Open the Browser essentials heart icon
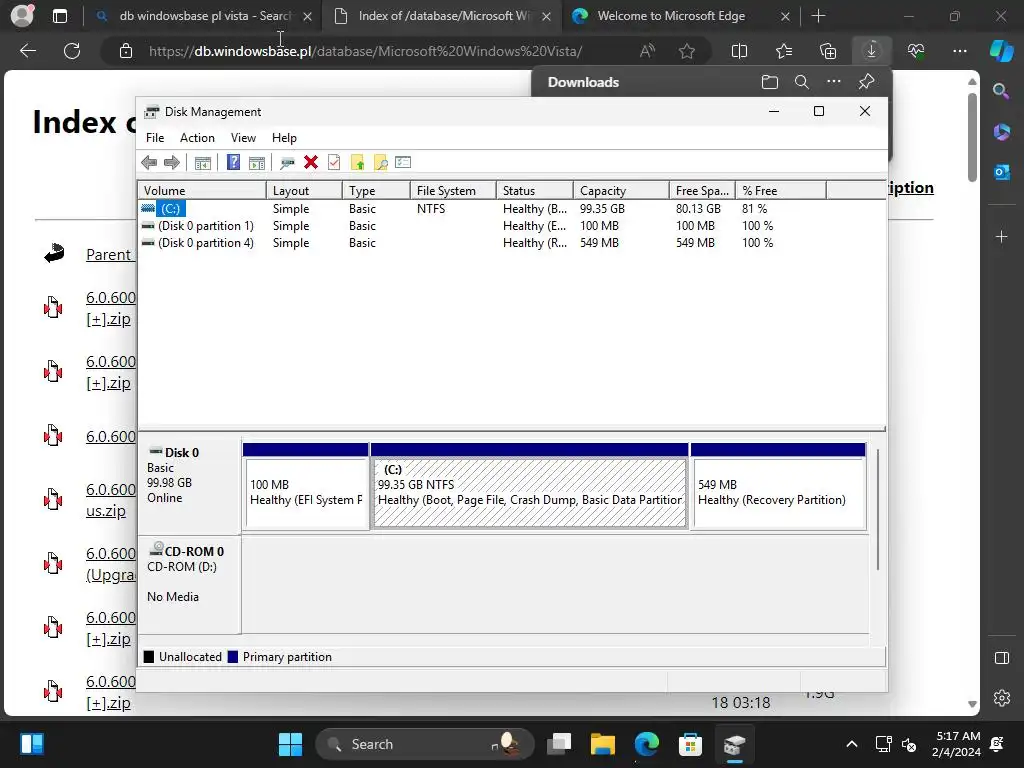 (916, 51)
